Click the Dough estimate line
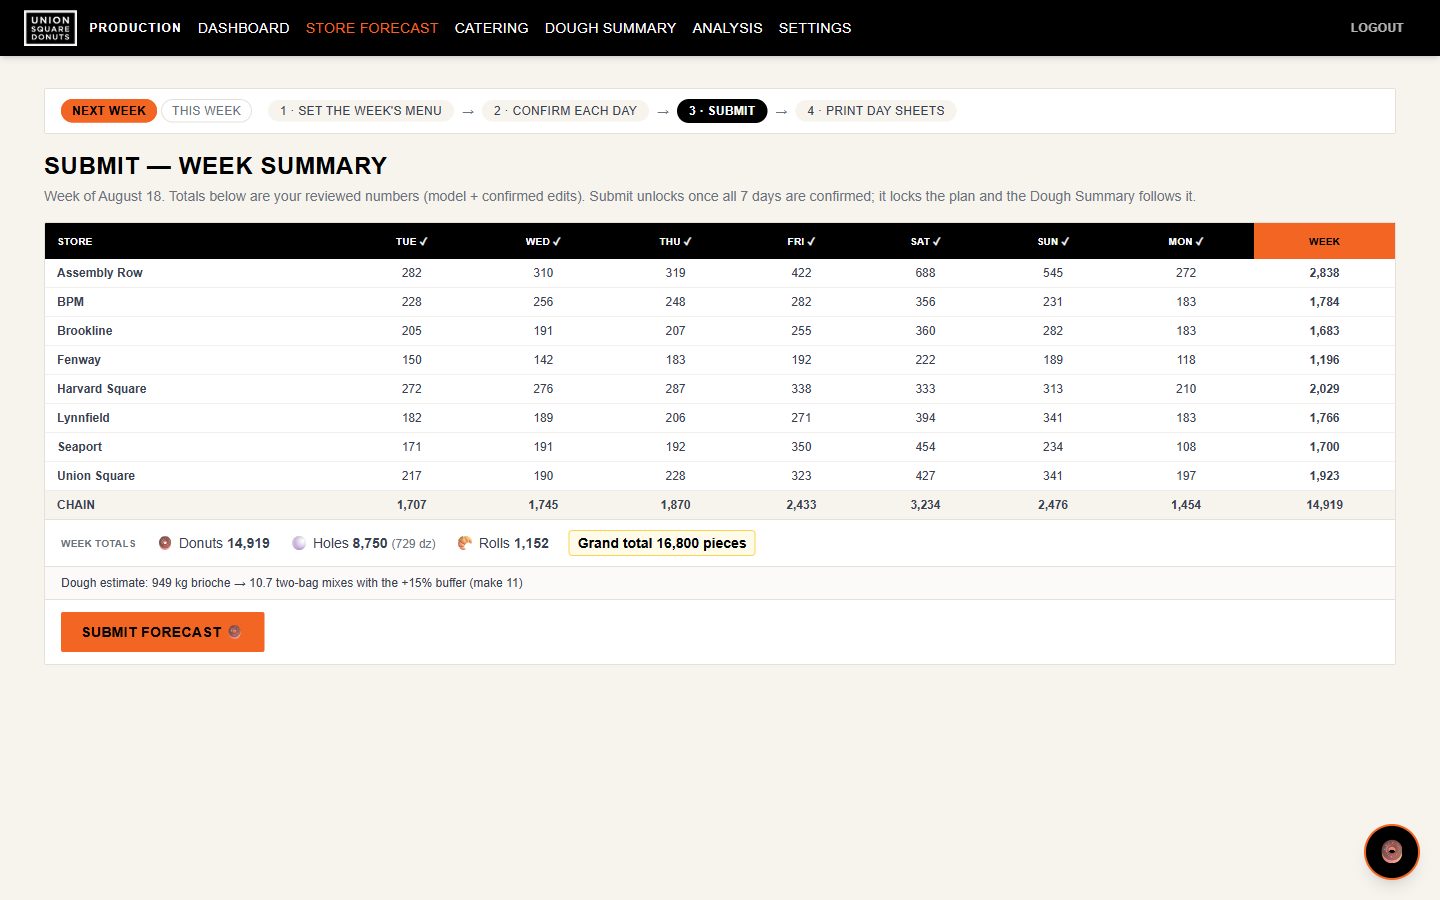This screenshot has width=1440, height=900. click(x=292, y=583)
